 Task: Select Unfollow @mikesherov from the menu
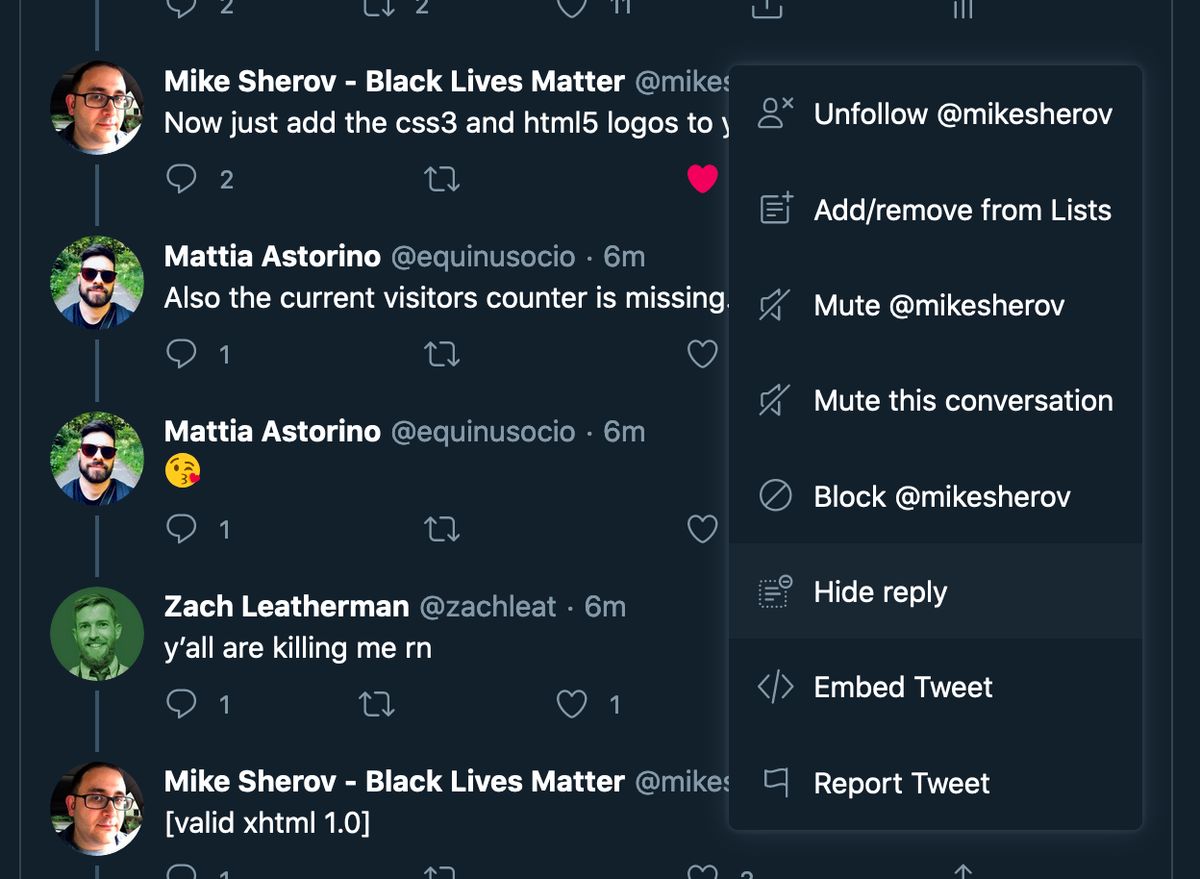(x=936, y=114)
